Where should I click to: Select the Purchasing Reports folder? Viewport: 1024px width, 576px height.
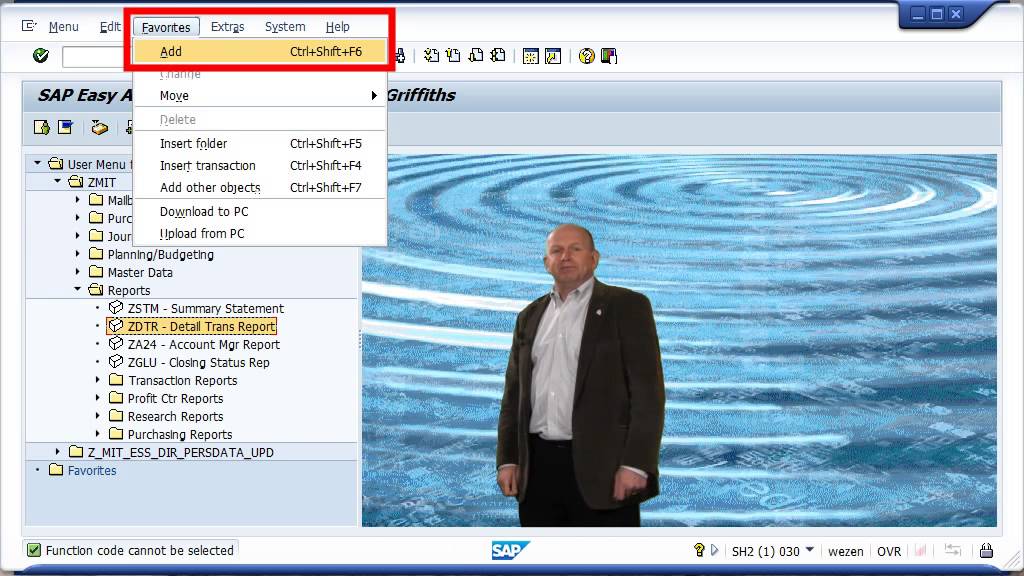(x=180, y=434)
